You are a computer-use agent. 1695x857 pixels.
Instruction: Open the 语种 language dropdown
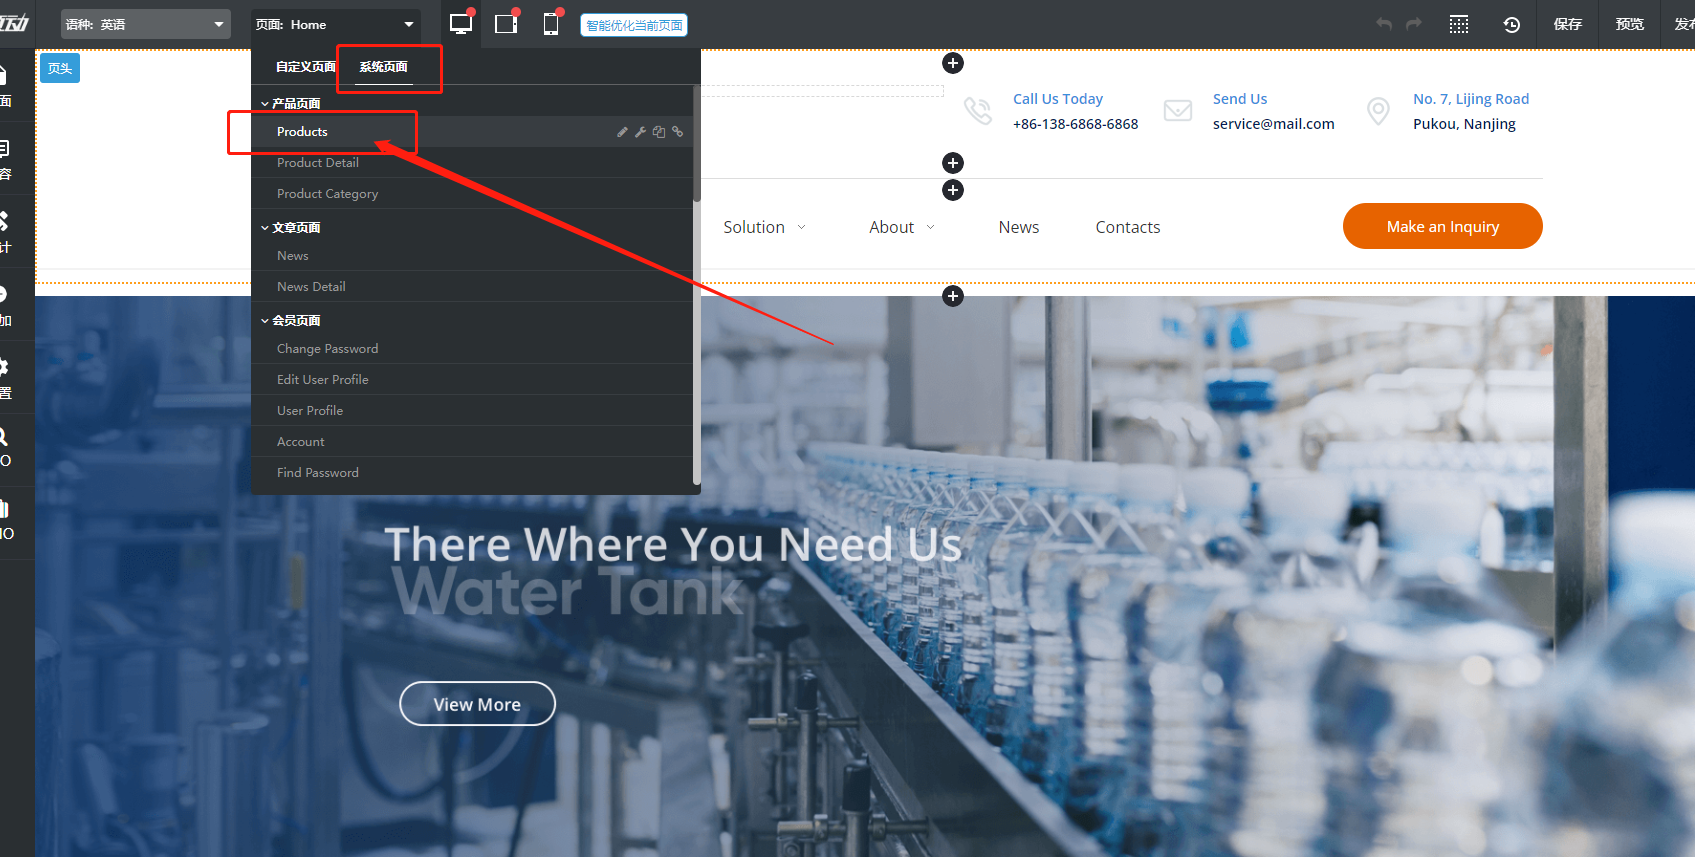145,25
